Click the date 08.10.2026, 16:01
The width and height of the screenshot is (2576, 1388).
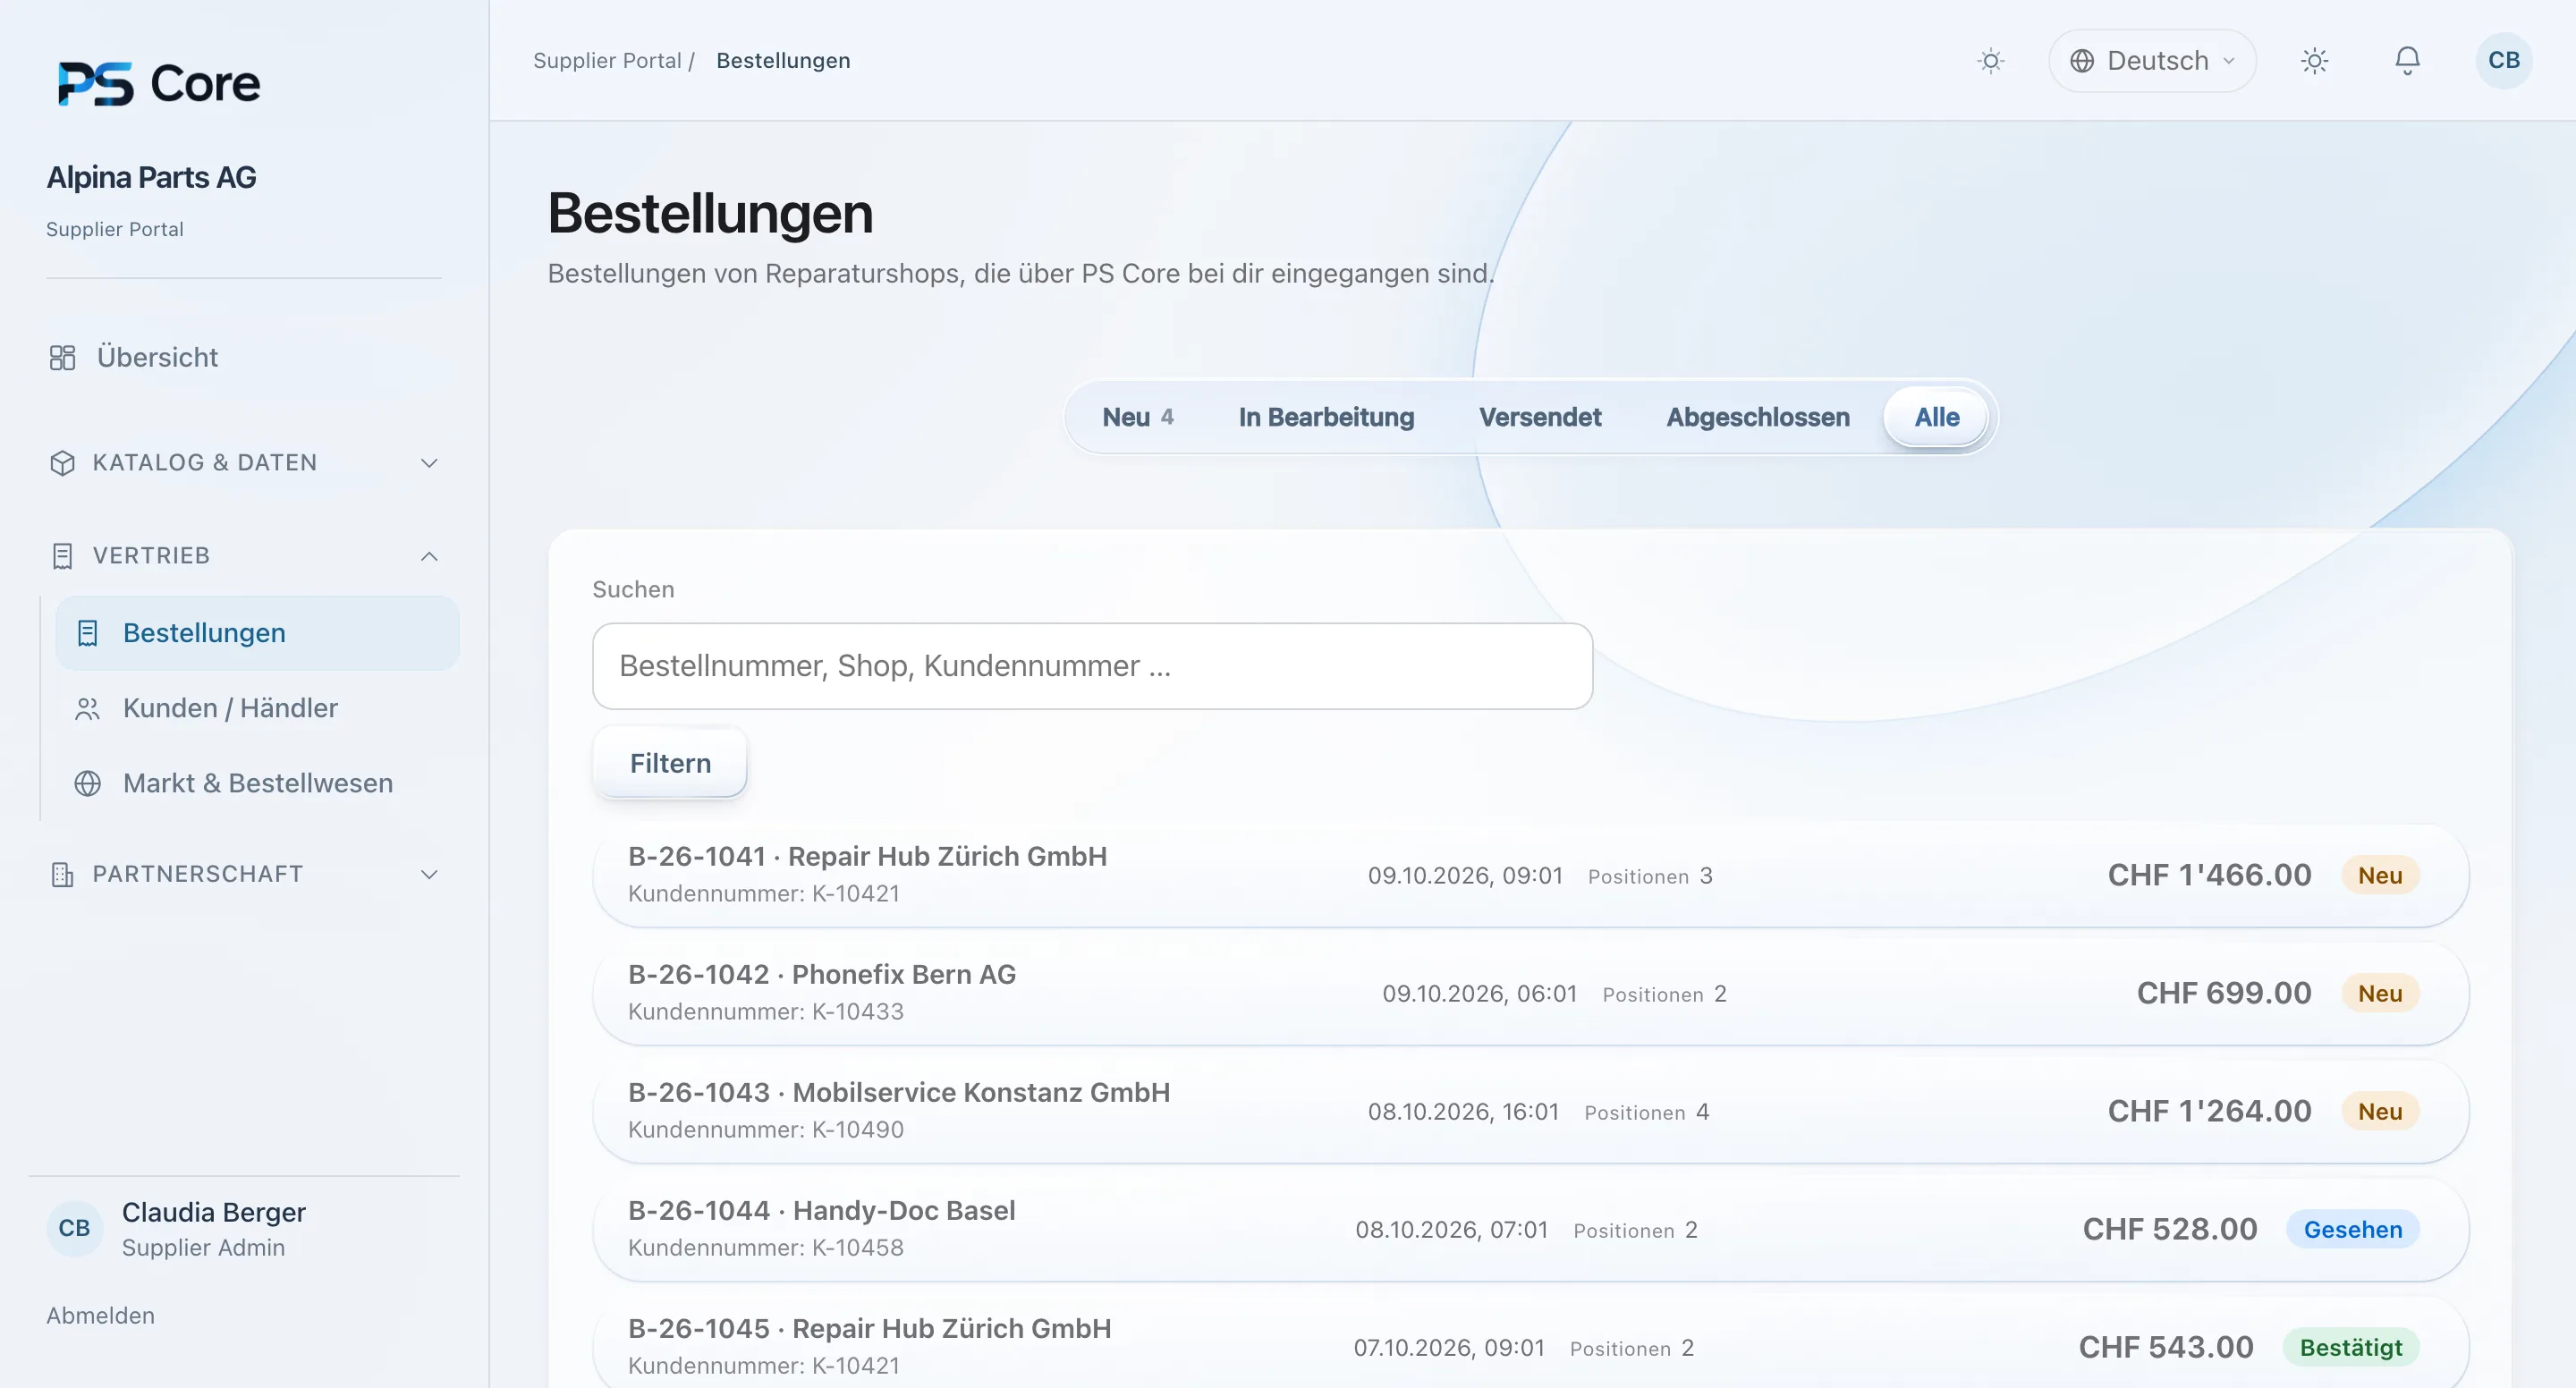pyautogui.click(x=1463, y=1112)
